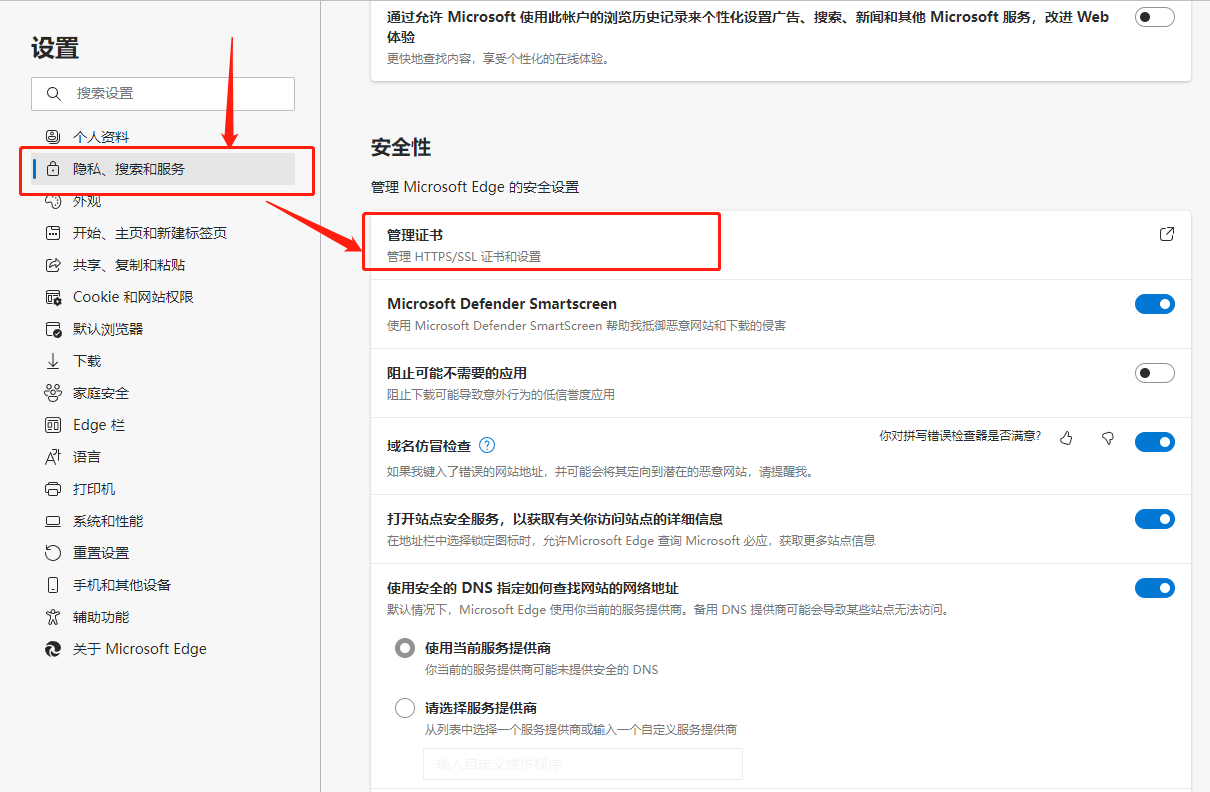The height and width of the screenshot is (792, 1210).
Task: Click the 个人资料 profile icon
Action: [x=53, y=137]
